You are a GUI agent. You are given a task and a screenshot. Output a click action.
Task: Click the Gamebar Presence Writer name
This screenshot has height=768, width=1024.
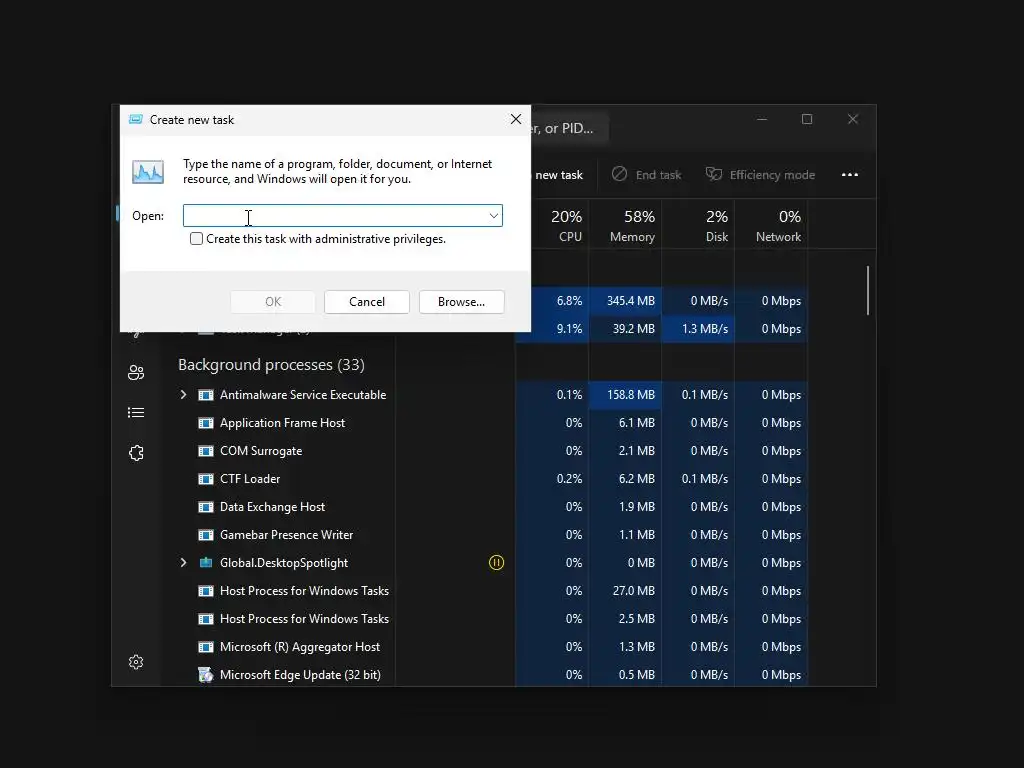tap(287, 535)
